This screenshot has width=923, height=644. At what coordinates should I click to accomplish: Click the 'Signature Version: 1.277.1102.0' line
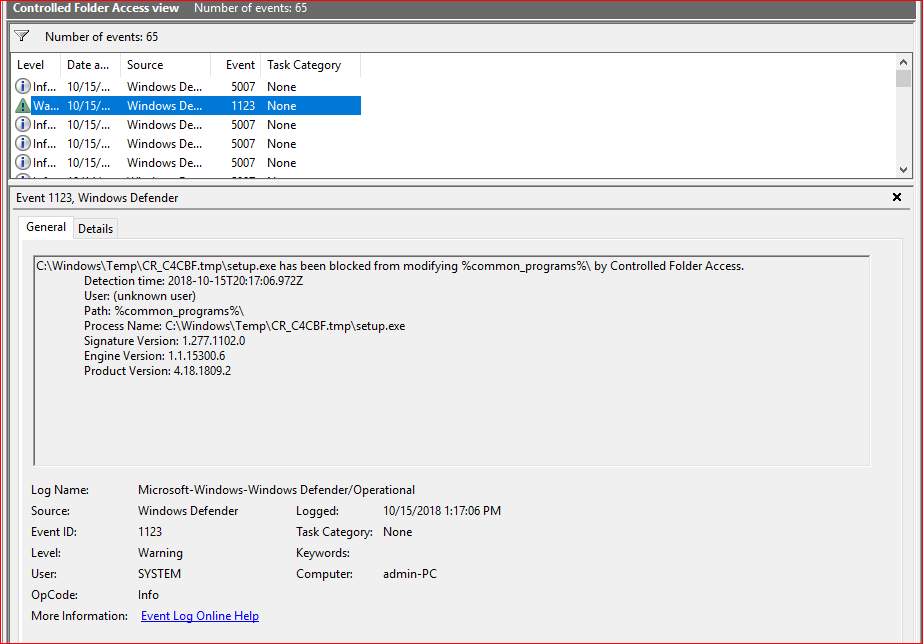165,341
